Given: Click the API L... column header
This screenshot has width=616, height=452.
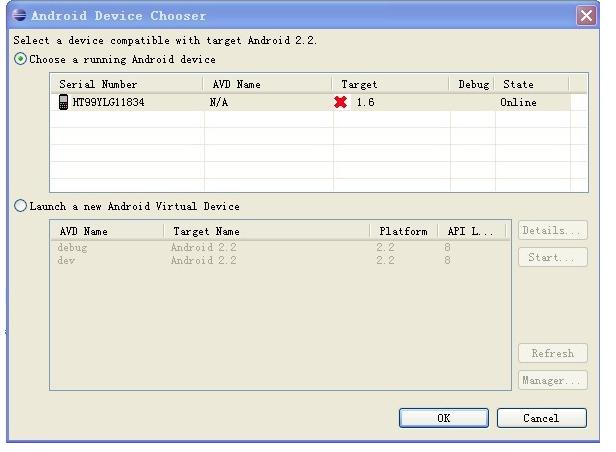Looking at the screenshot, I should point(472,231).
